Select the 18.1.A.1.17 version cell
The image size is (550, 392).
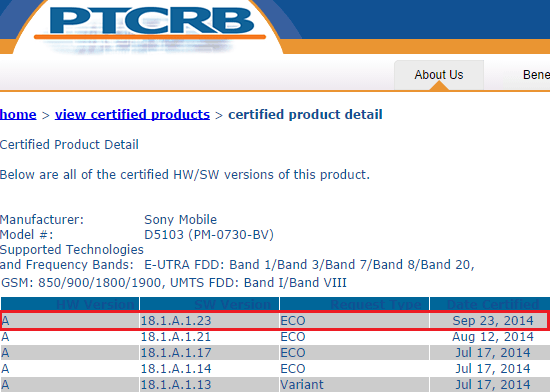point(209,352)
